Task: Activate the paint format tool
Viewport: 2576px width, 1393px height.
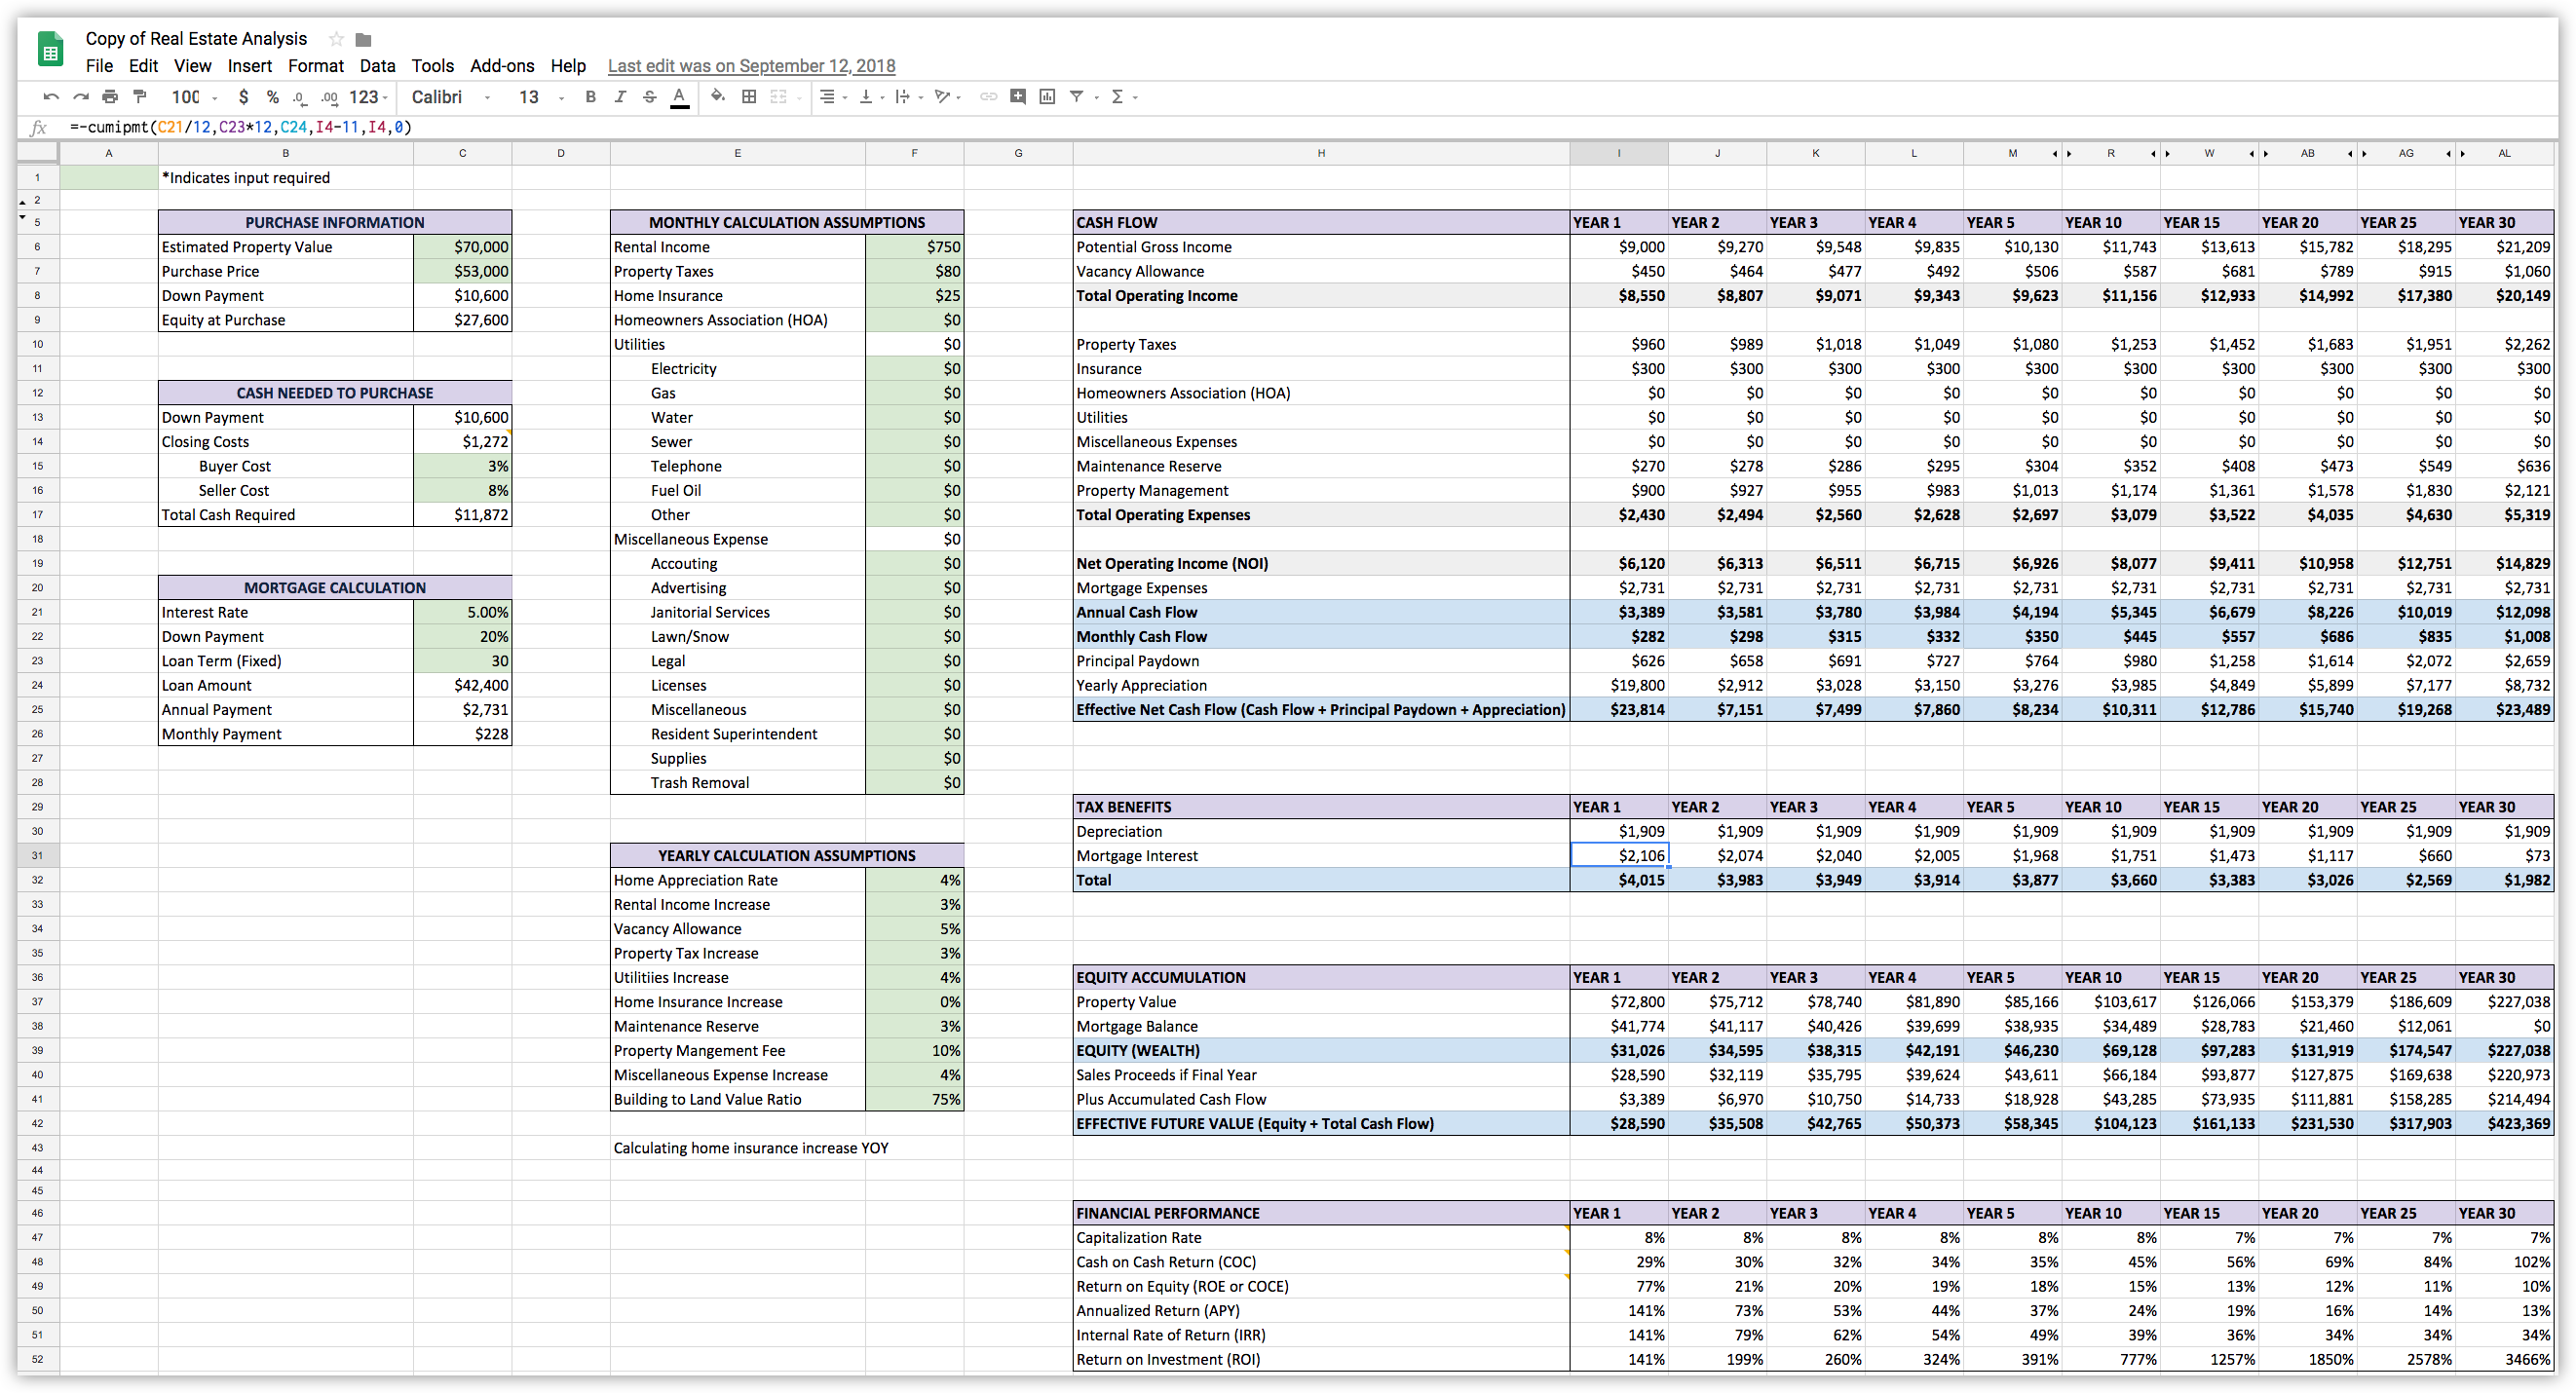Action: (140, 97)
